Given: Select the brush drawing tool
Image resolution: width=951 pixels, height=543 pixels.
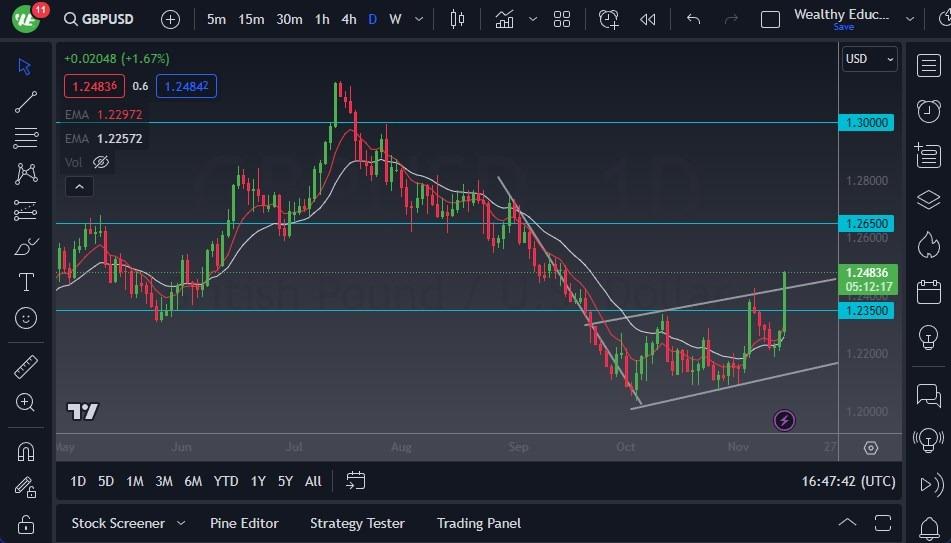Looking at the screenshot, I should point(25,247).
